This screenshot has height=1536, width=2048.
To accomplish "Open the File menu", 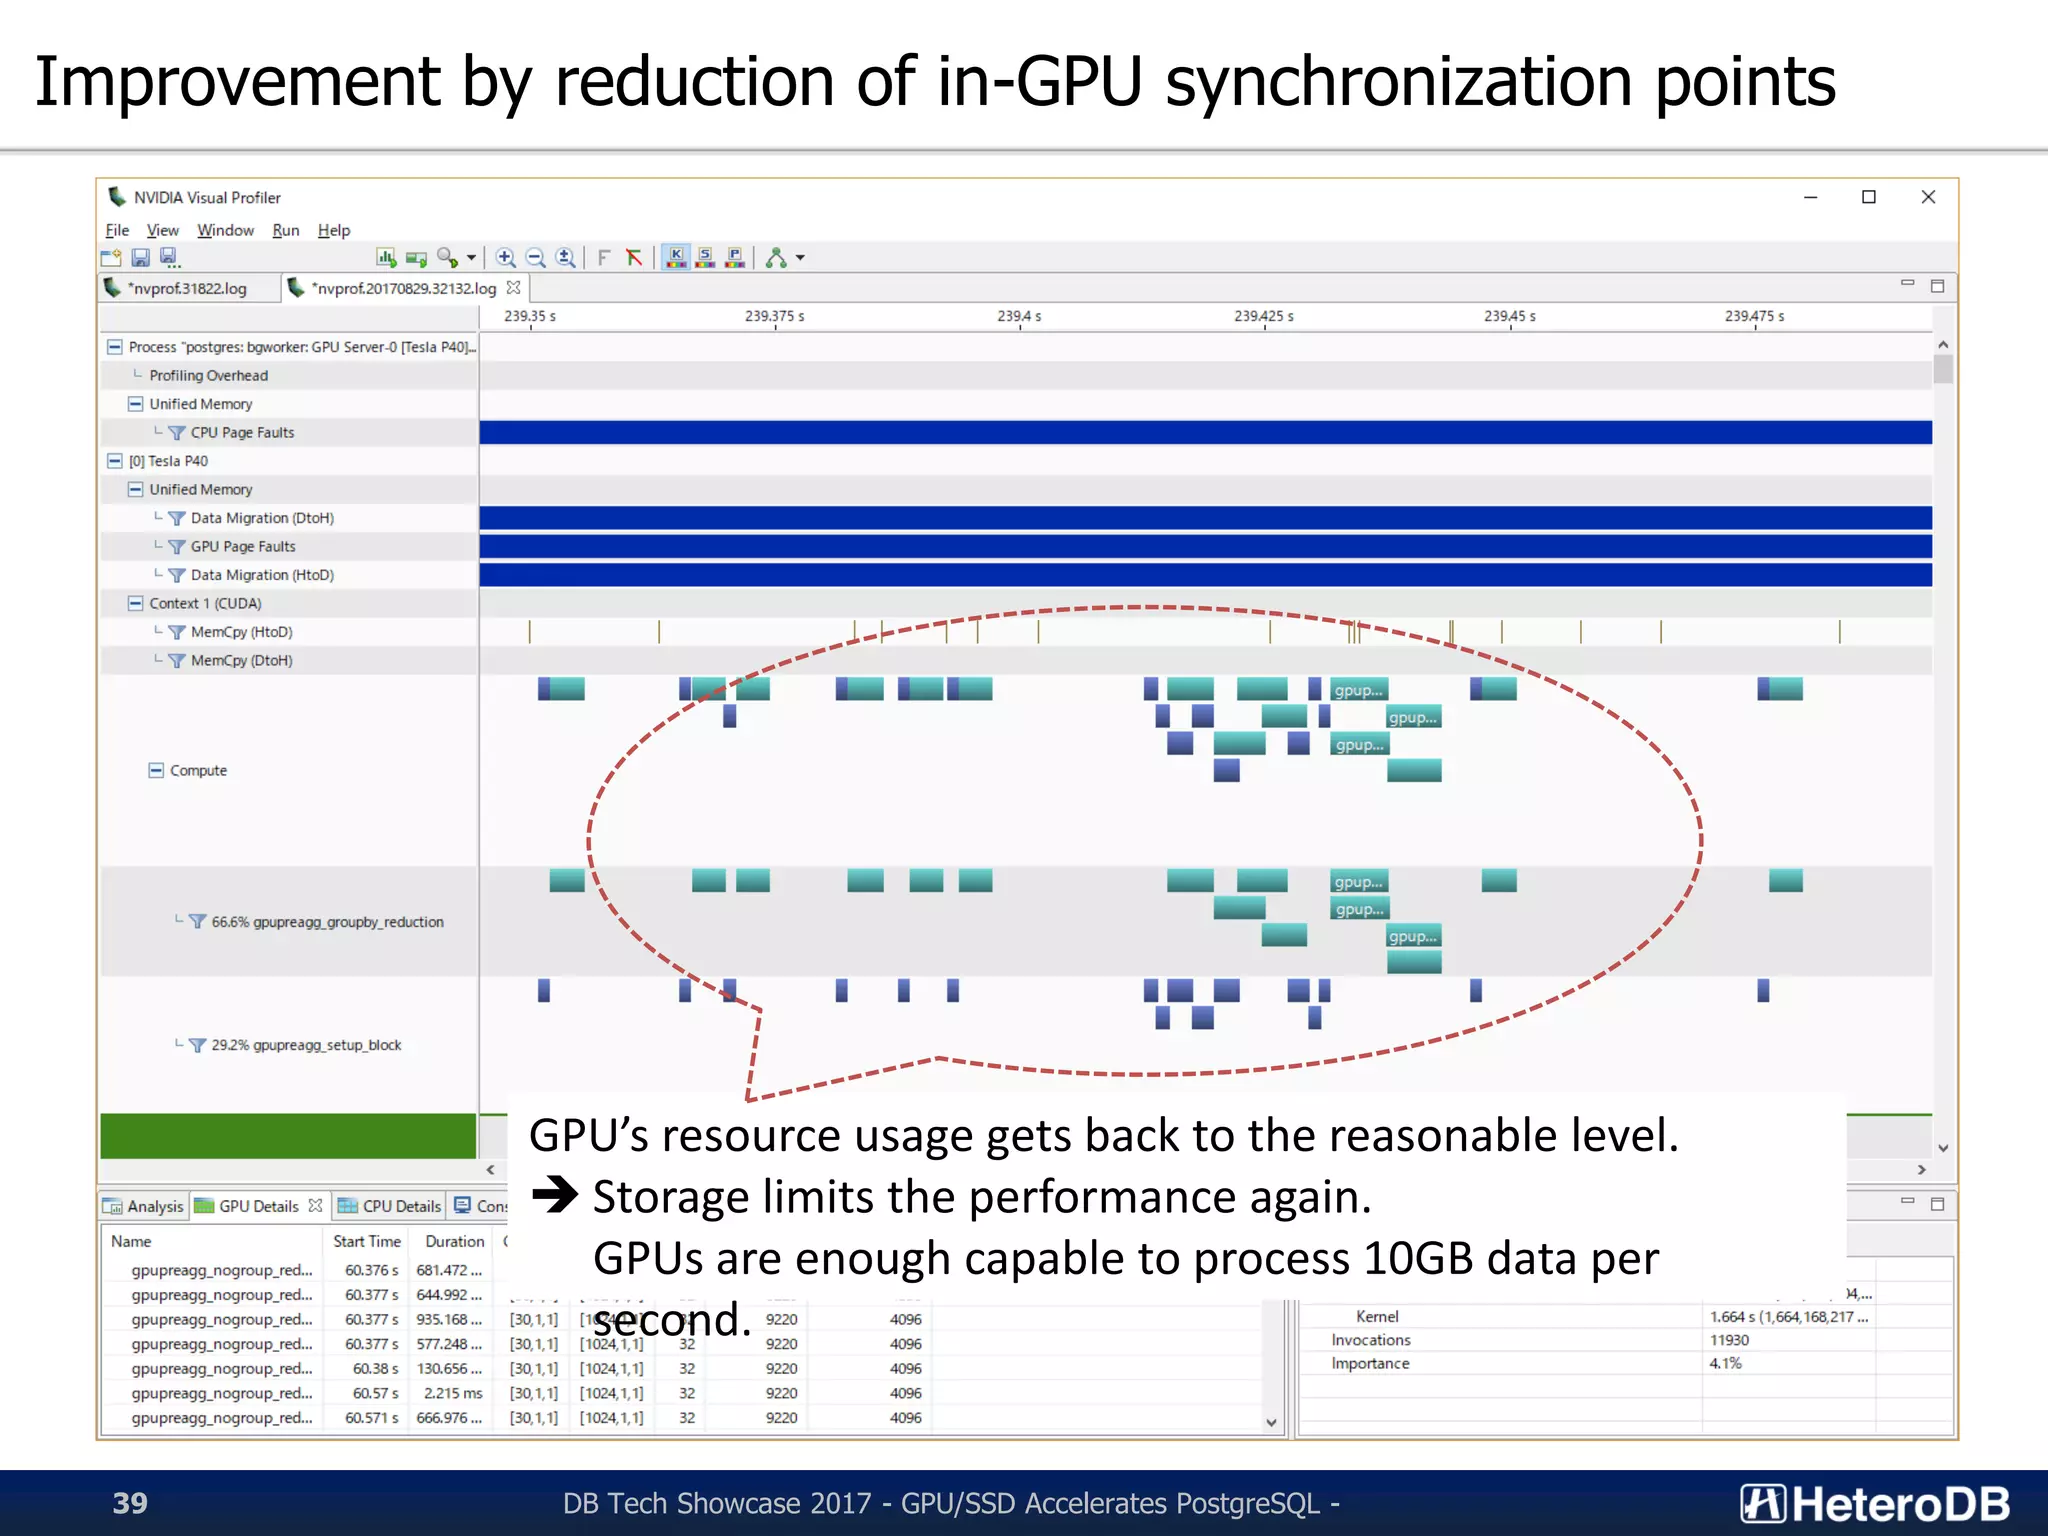I will 117,230.
